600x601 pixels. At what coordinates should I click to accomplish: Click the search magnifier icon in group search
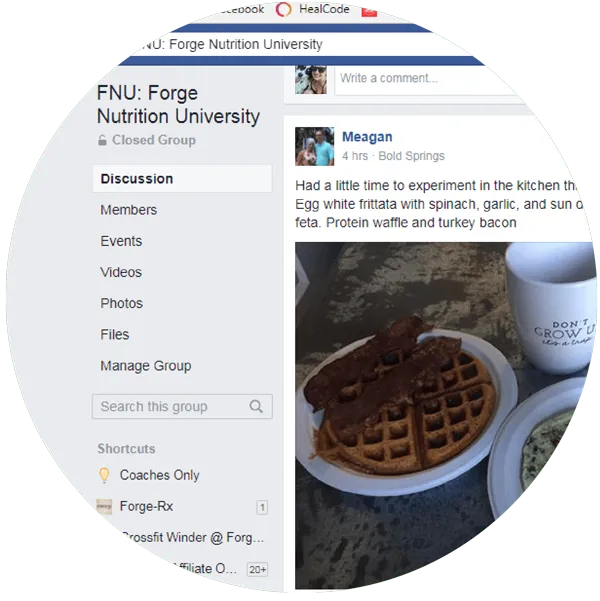pyautogui.click(x=256, y=406)
